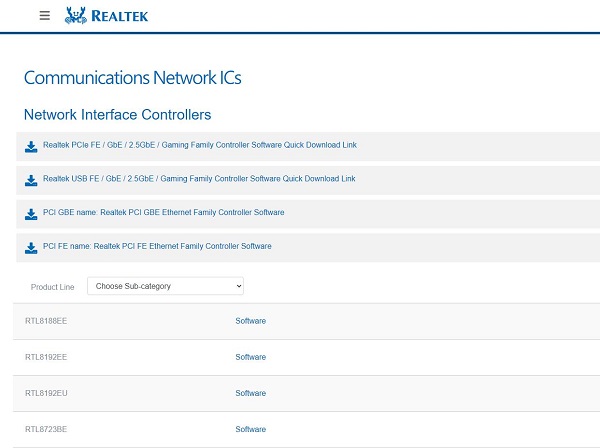The height and width of the screenshot is (448, 600).
Task: Open Realtek PCIe FE / GbE Quick Download Link
Action: 200,145
